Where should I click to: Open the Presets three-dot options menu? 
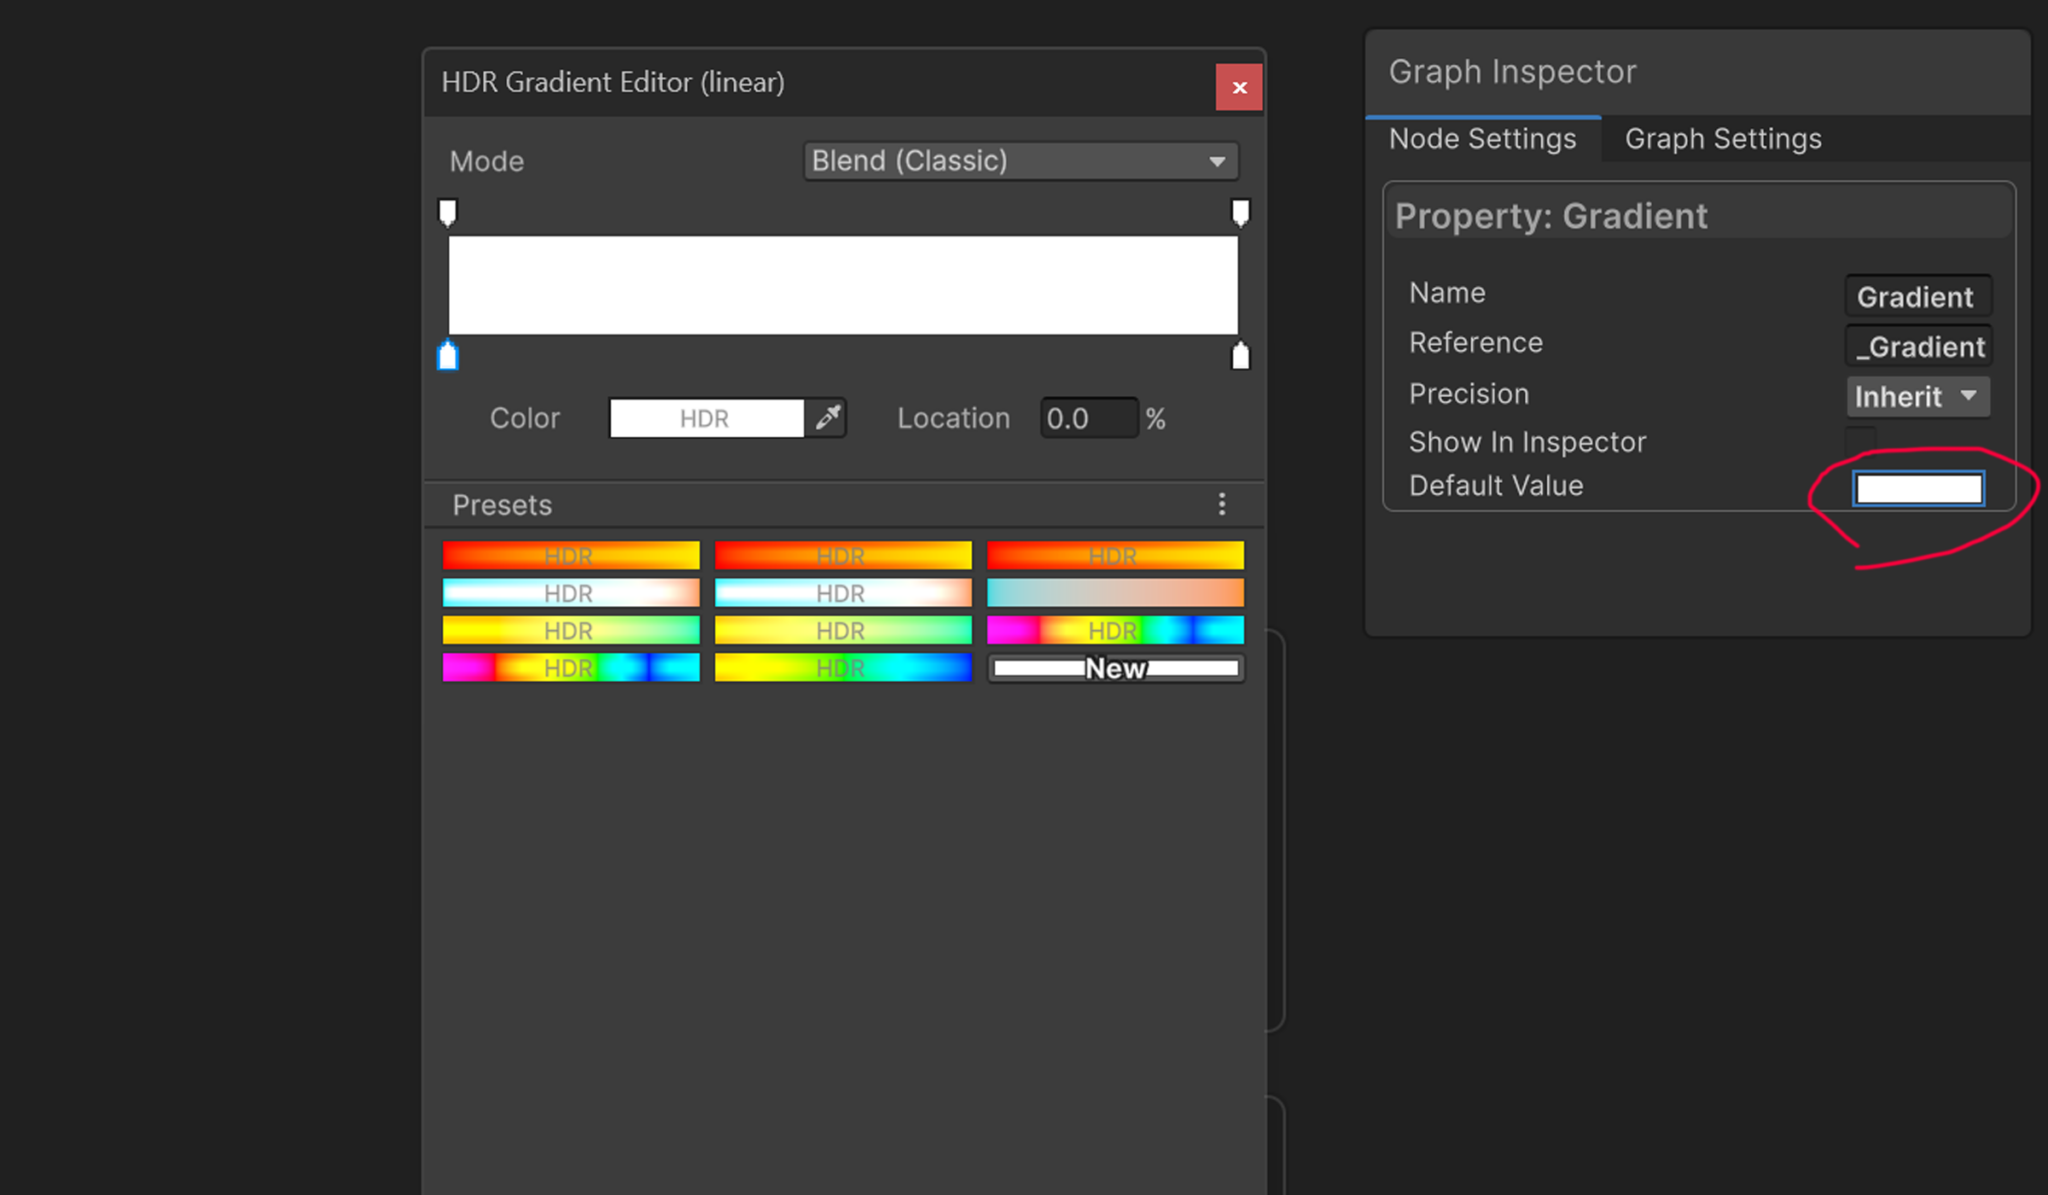[x=1221, y=504]
